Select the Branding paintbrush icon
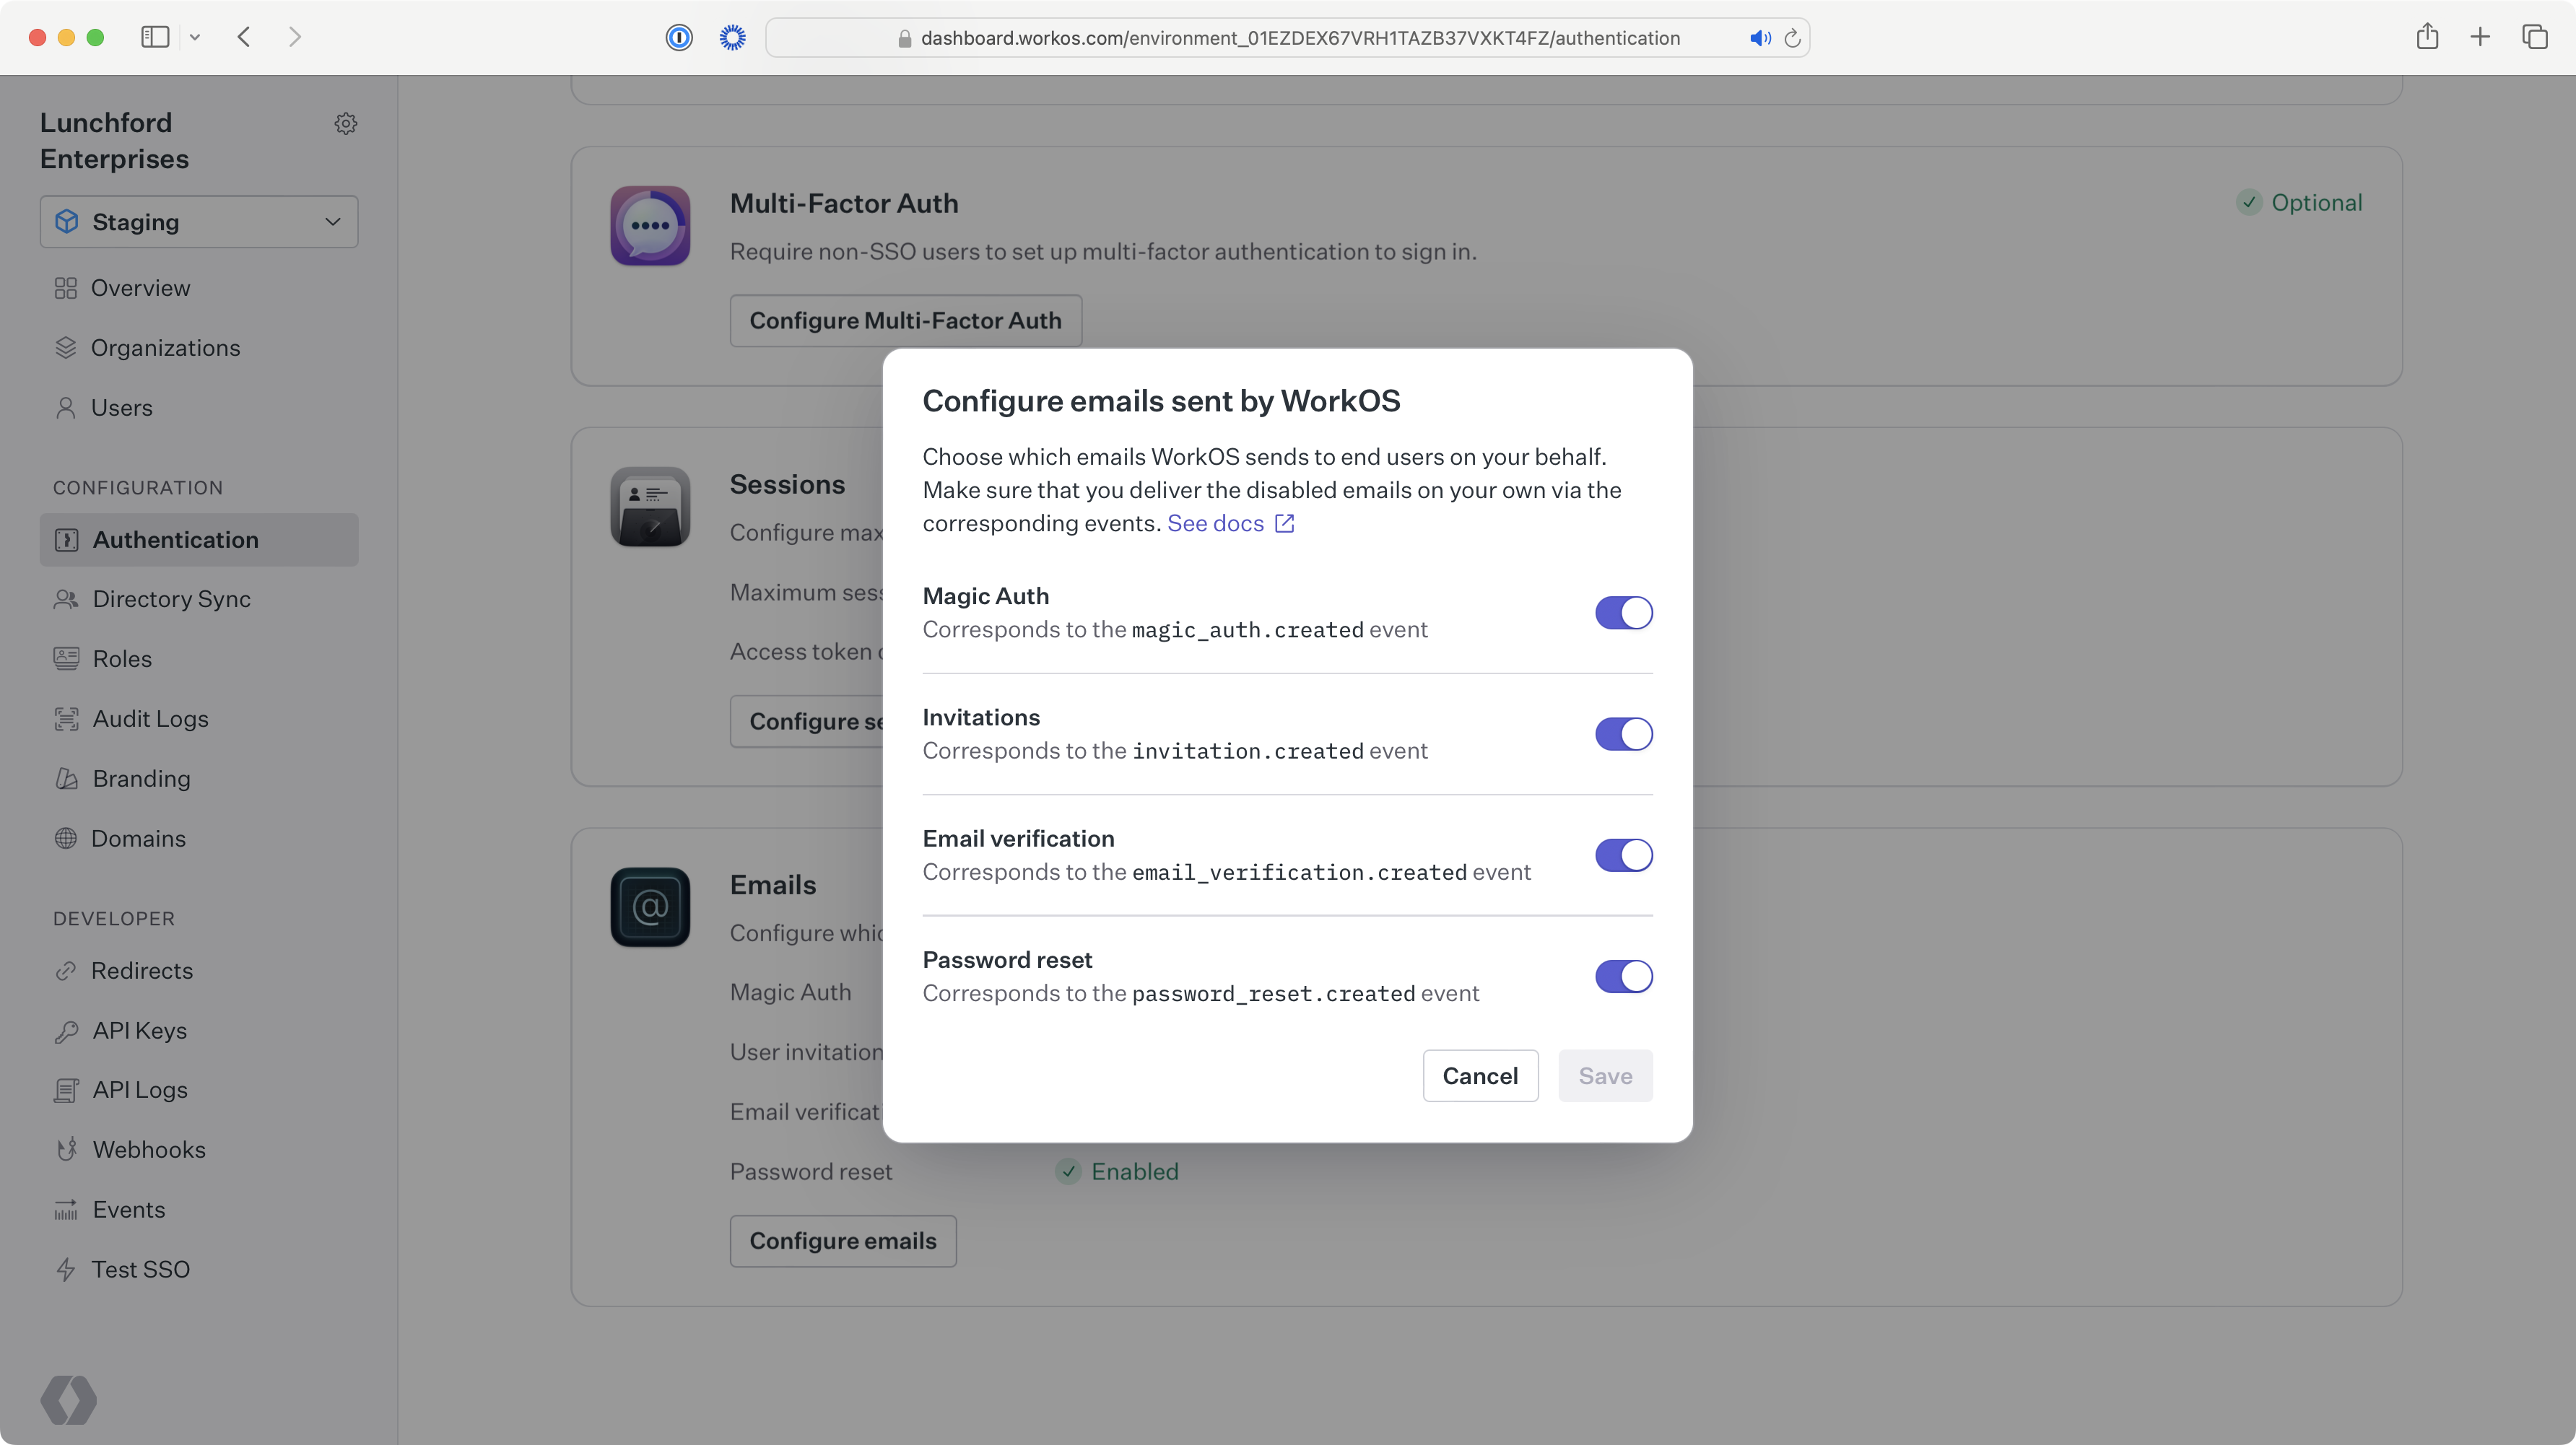2576x1445 pixels. [66, 778]
